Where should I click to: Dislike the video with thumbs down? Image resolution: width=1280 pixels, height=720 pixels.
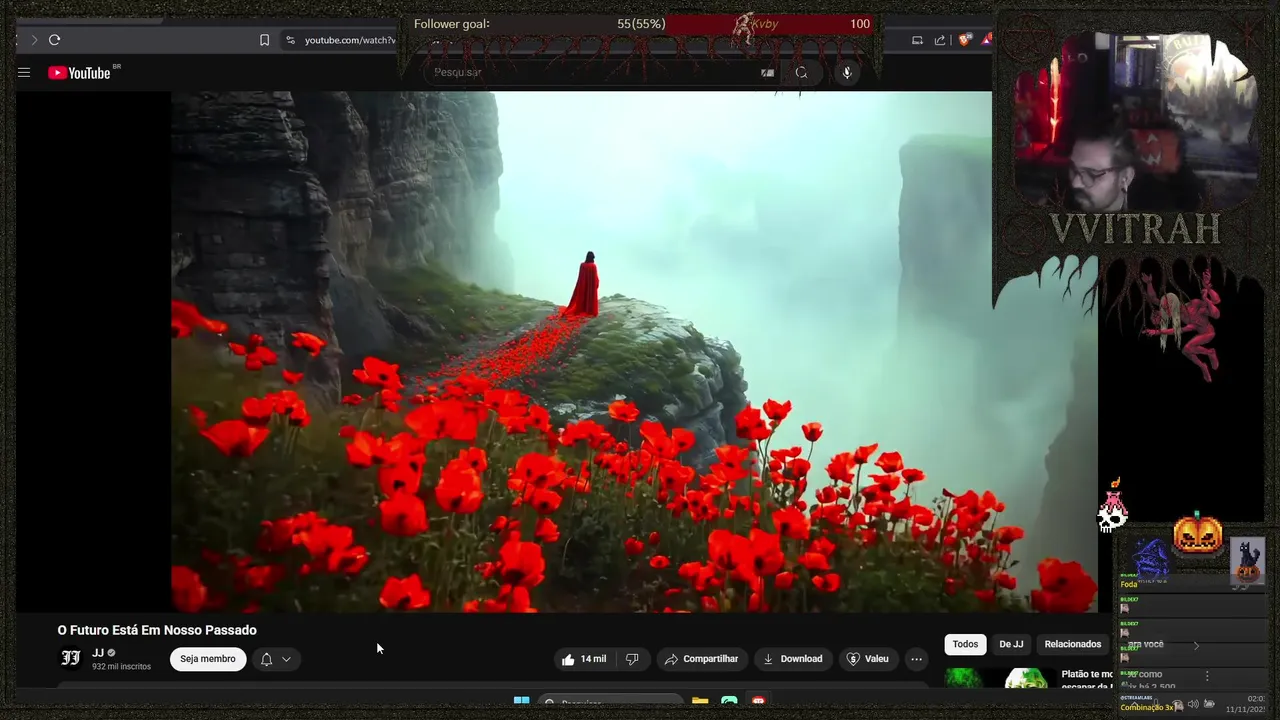(x=632, y=659)
